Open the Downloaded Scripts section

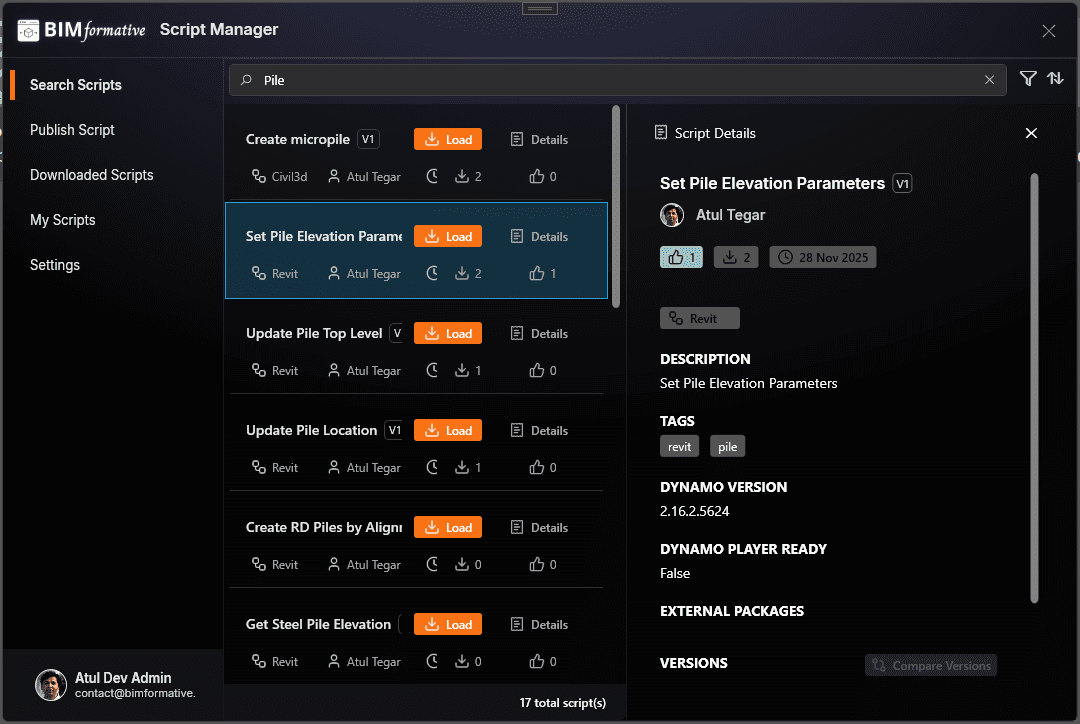click(x=91, y=175)
